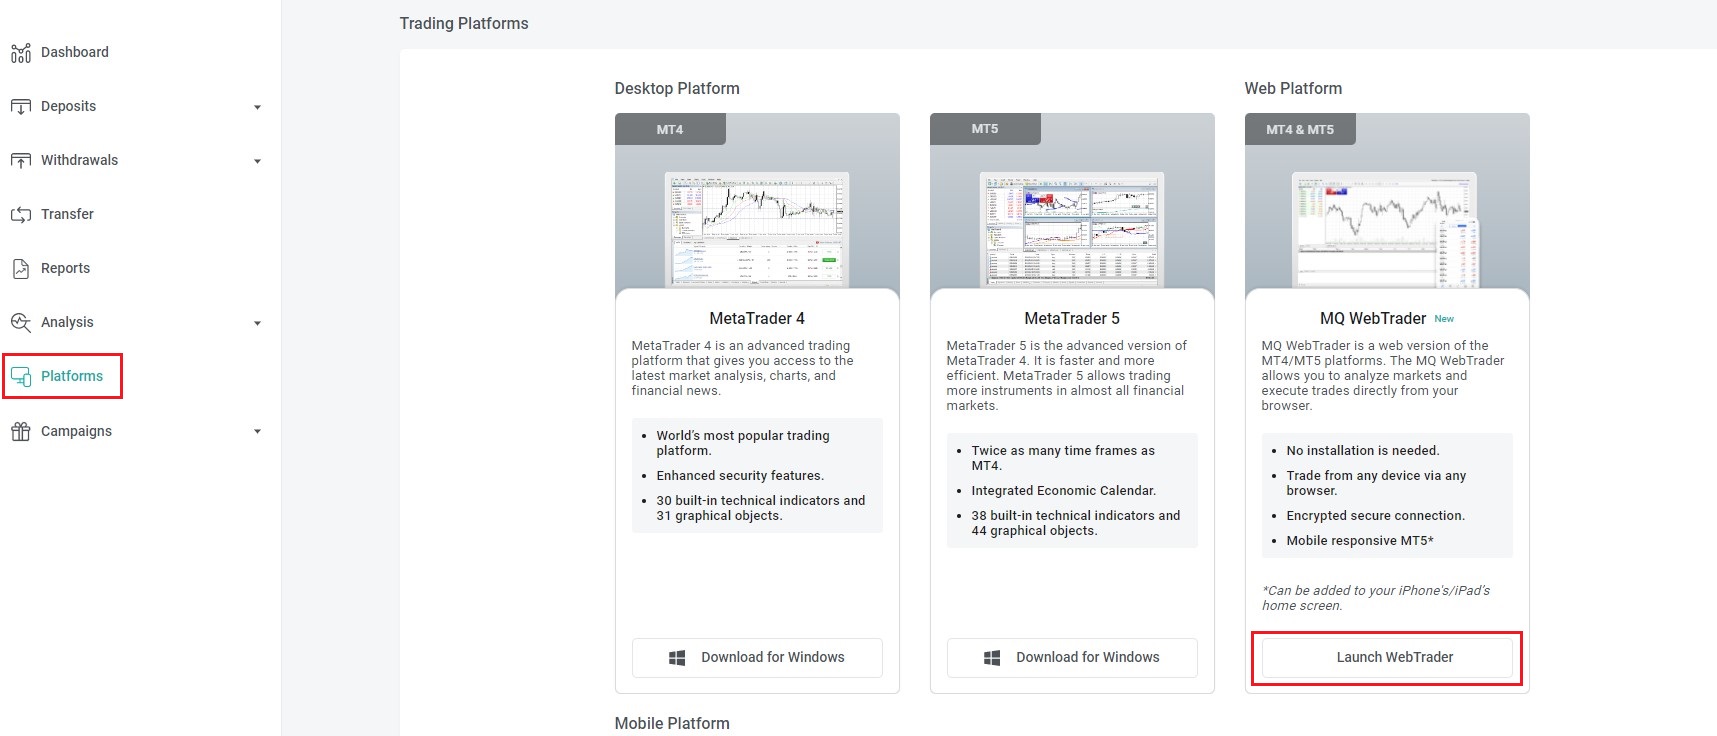The width and height of the screenshot is (1717, 736).
Task: Click the Withdrawals sidebar icon
Action: pyautogui.click(x=21, y=161)
